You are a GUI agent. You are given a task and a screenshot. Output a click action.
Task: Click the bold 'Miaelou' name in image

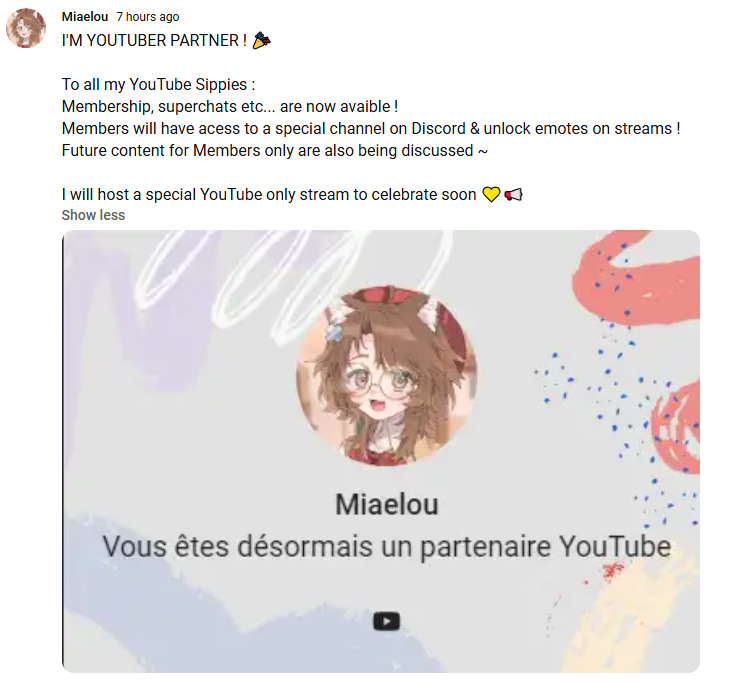(387, 504)
